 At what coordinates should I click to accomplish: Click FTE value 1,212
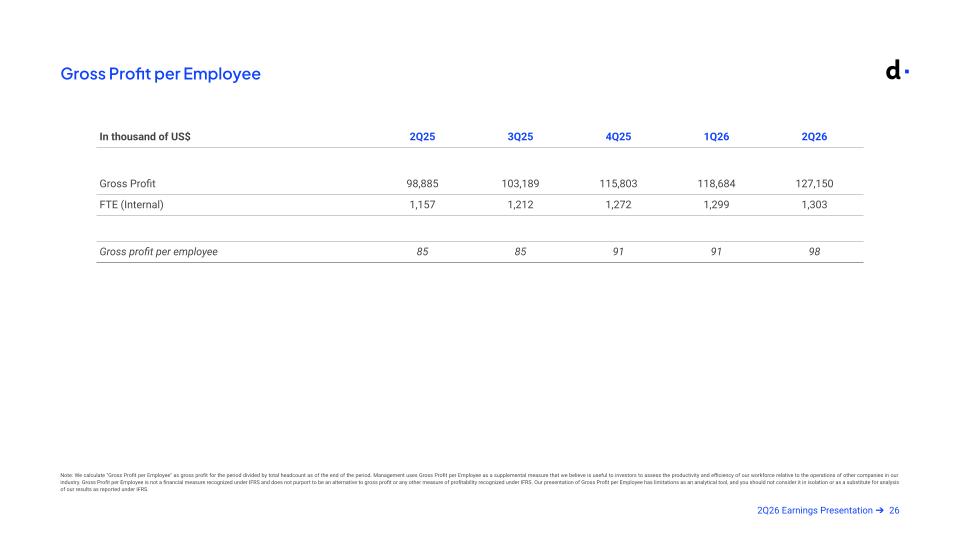click(x=520, y=204)
